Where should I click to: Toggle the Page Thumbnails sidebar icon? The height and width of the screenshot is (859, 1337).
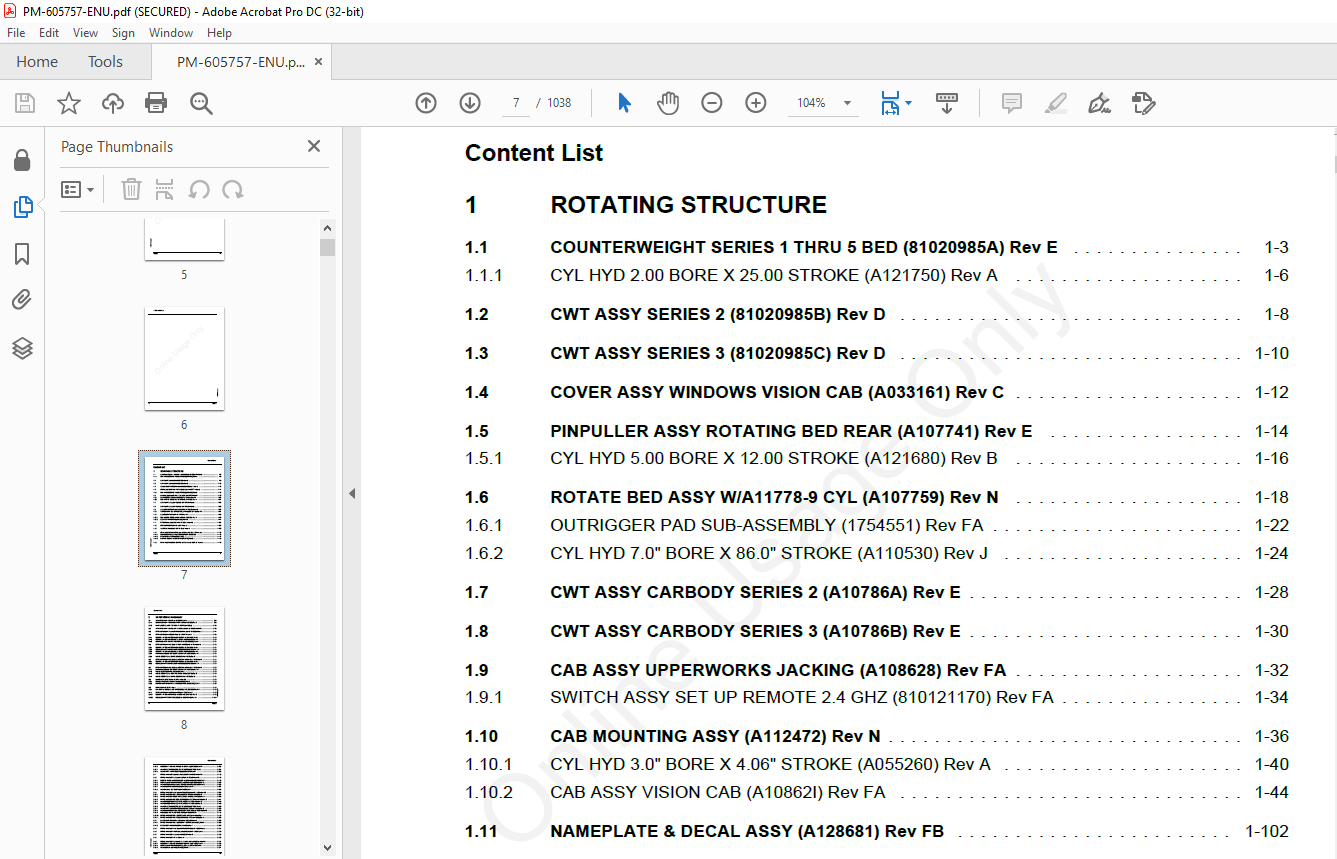[x=22, y=207]
